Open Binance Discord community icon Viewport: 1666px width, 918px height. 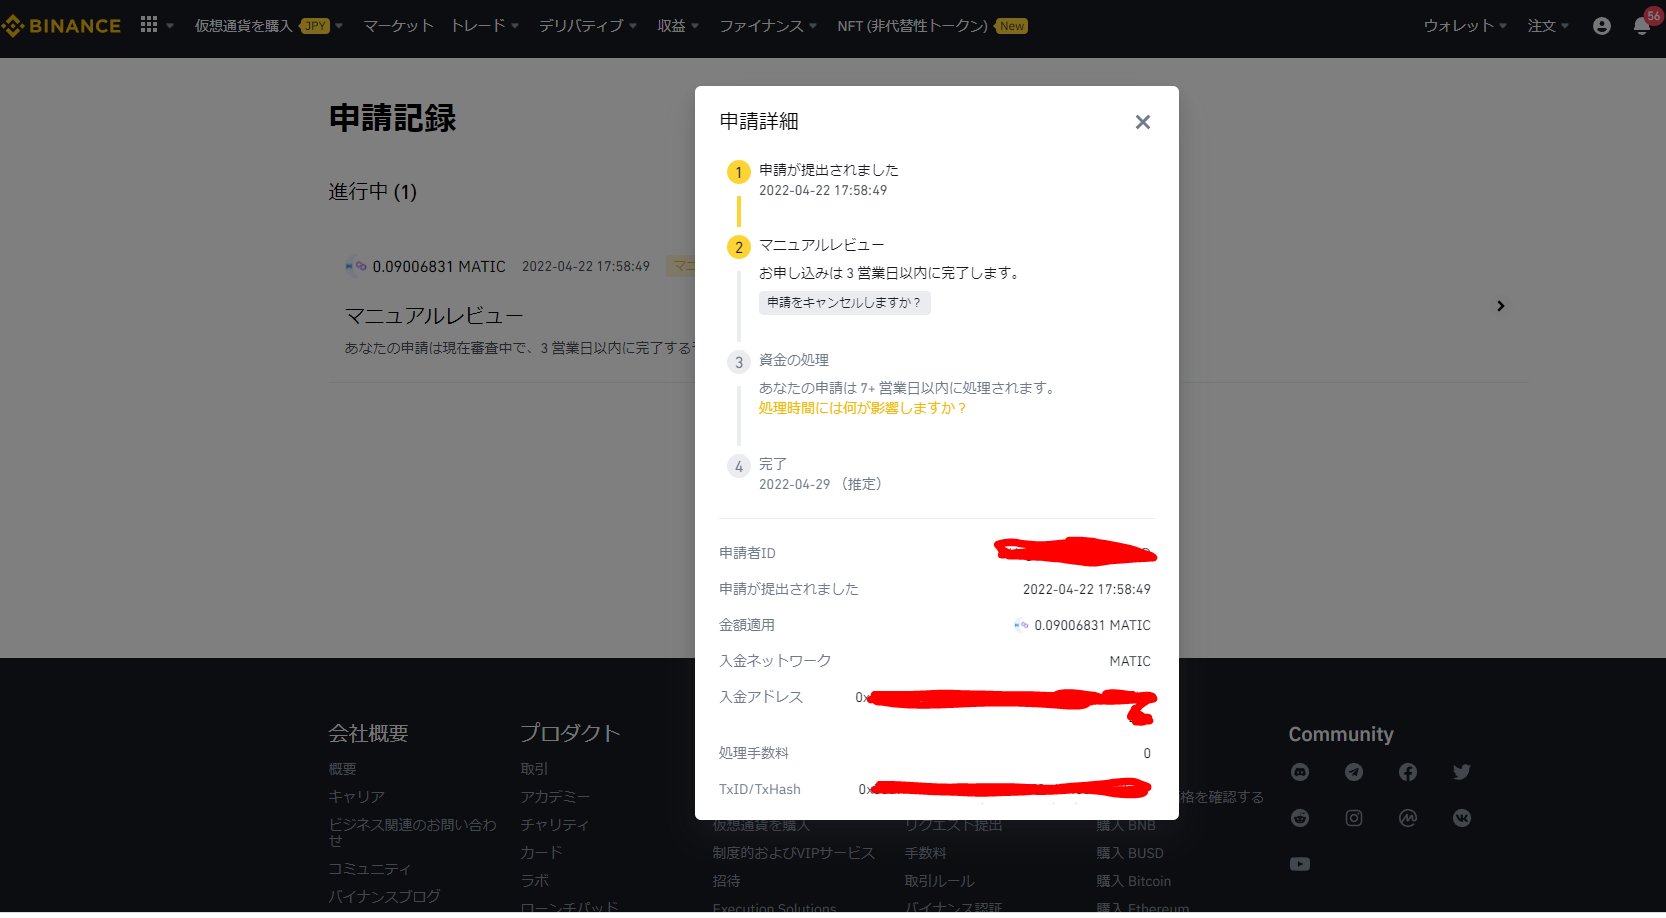pyautogui.click(x=1300, y=772)
